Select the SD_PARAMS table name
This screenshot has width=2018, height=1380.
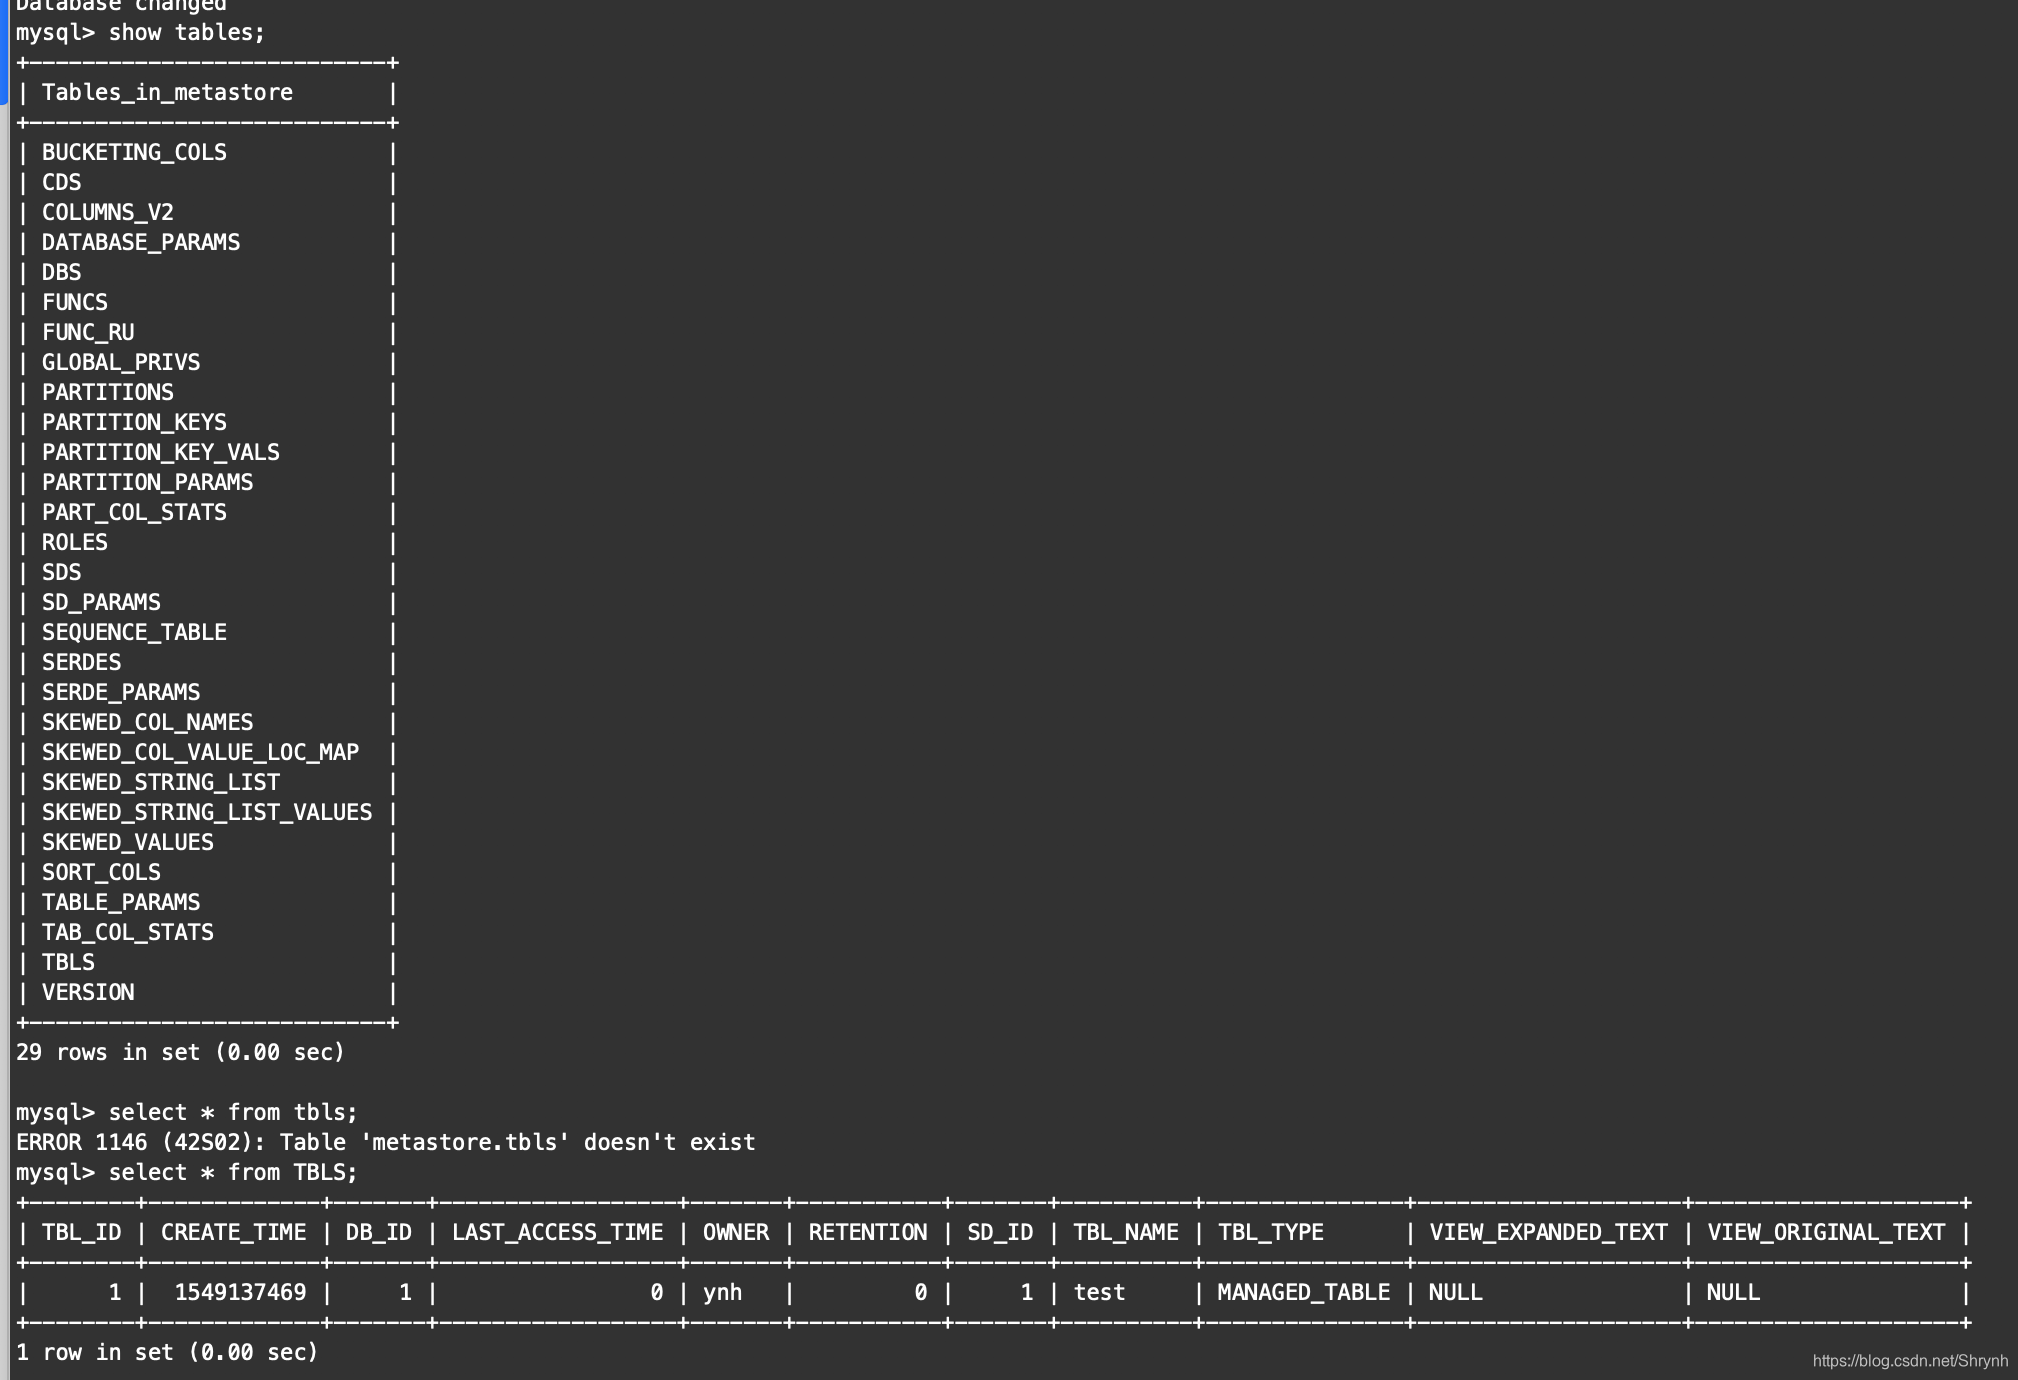101,602
